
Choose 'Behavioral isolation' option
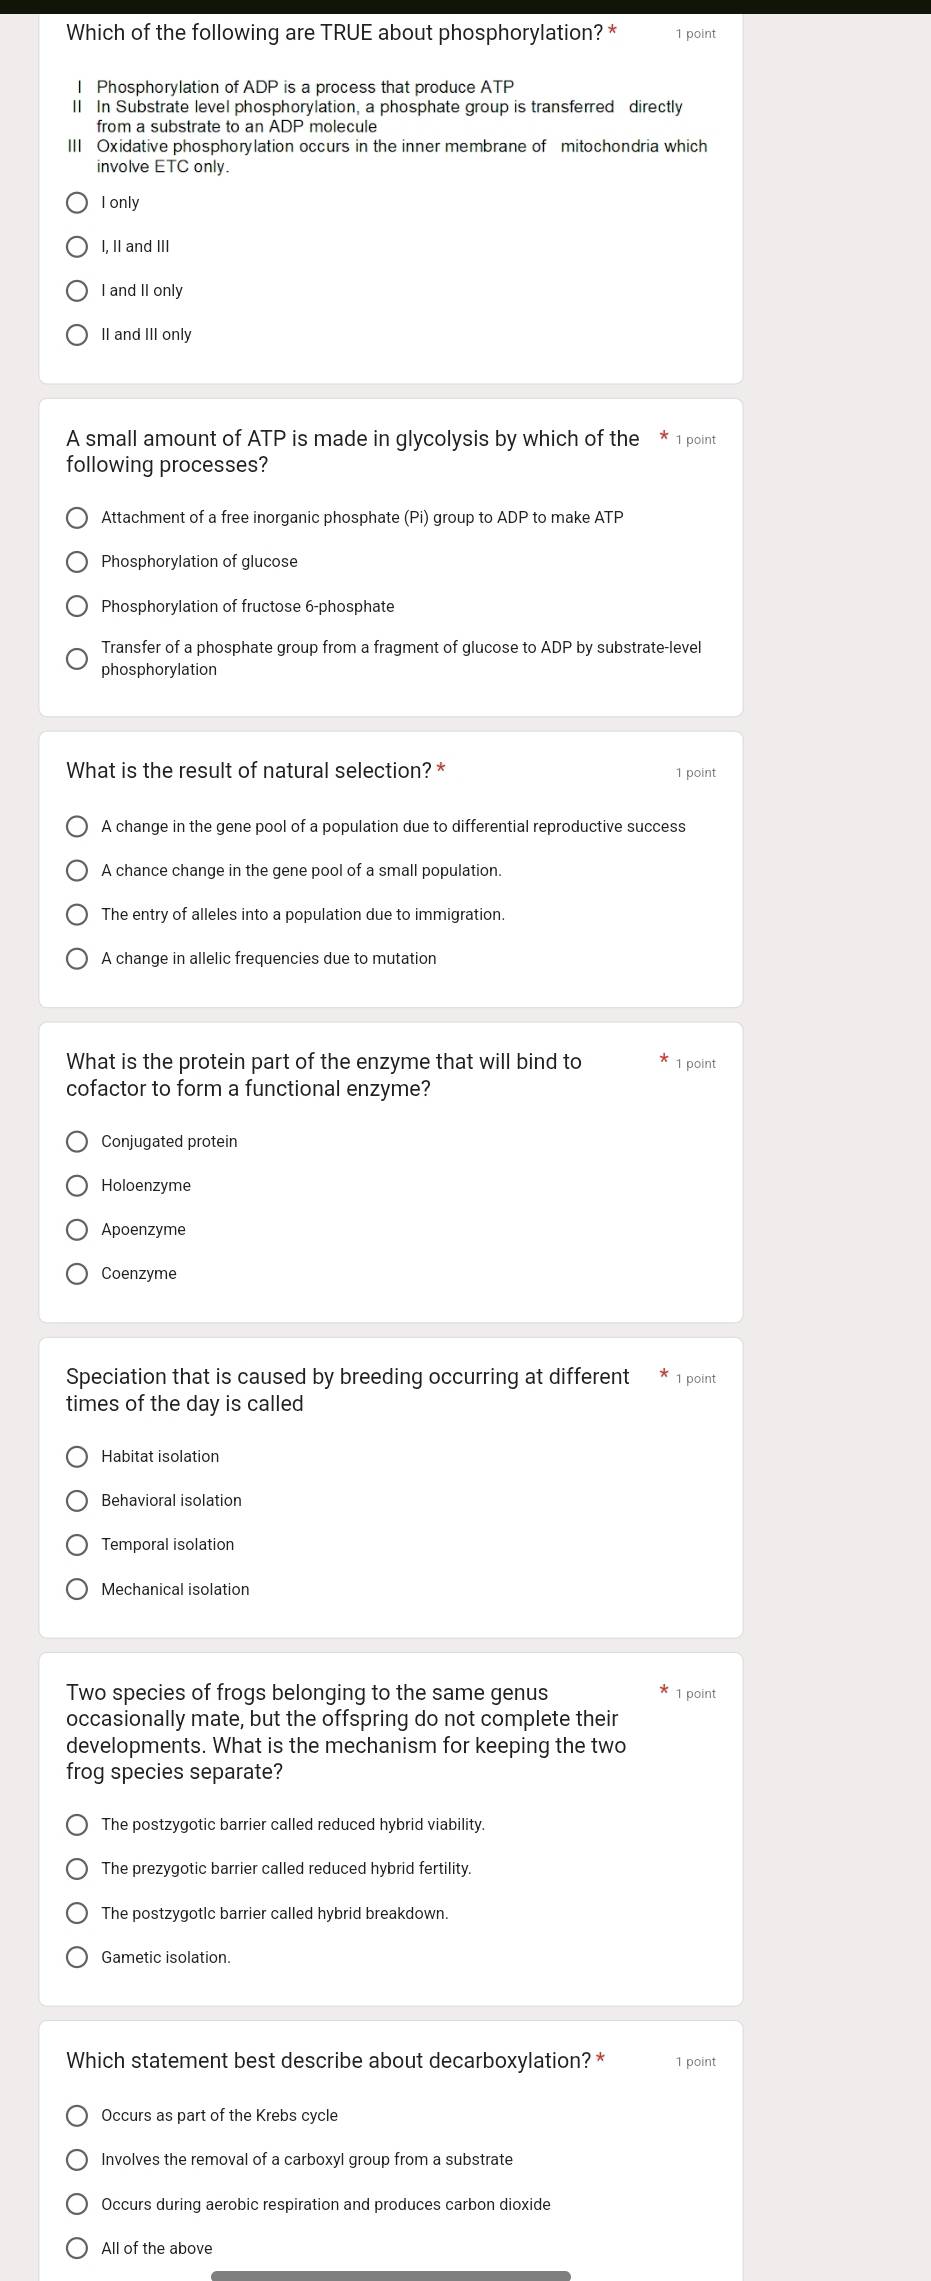77,1501
